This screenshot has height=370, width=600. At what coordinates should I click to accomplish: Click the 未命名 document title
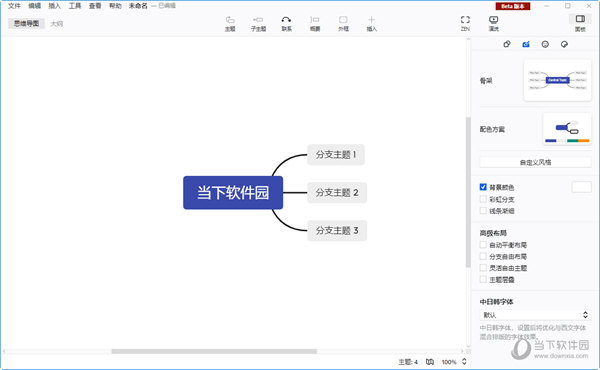coord(138,6)
